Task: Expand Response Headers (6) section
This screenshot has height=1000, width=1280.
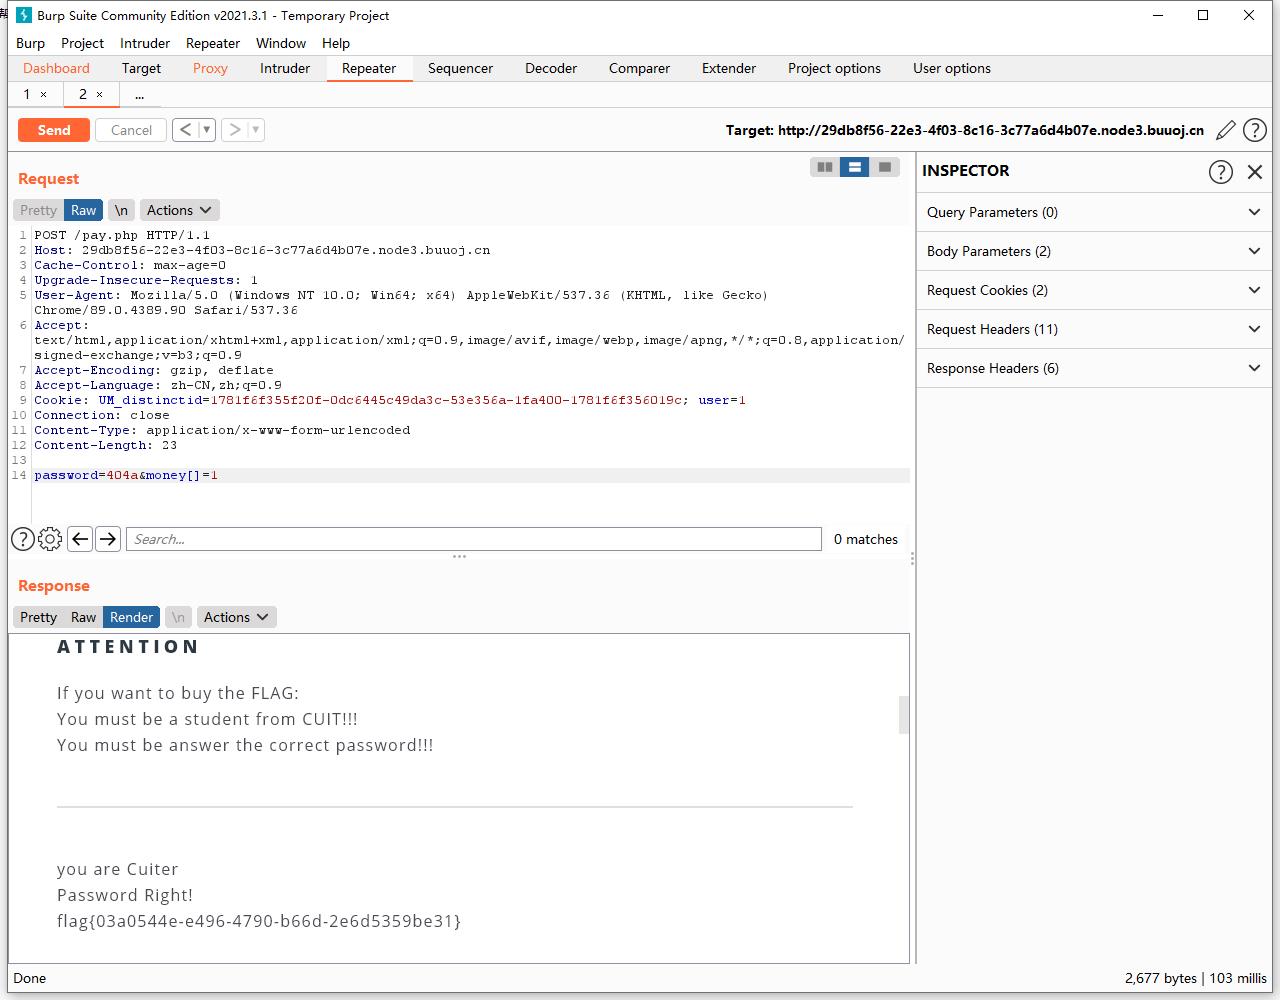Action: click(1094, 368)
